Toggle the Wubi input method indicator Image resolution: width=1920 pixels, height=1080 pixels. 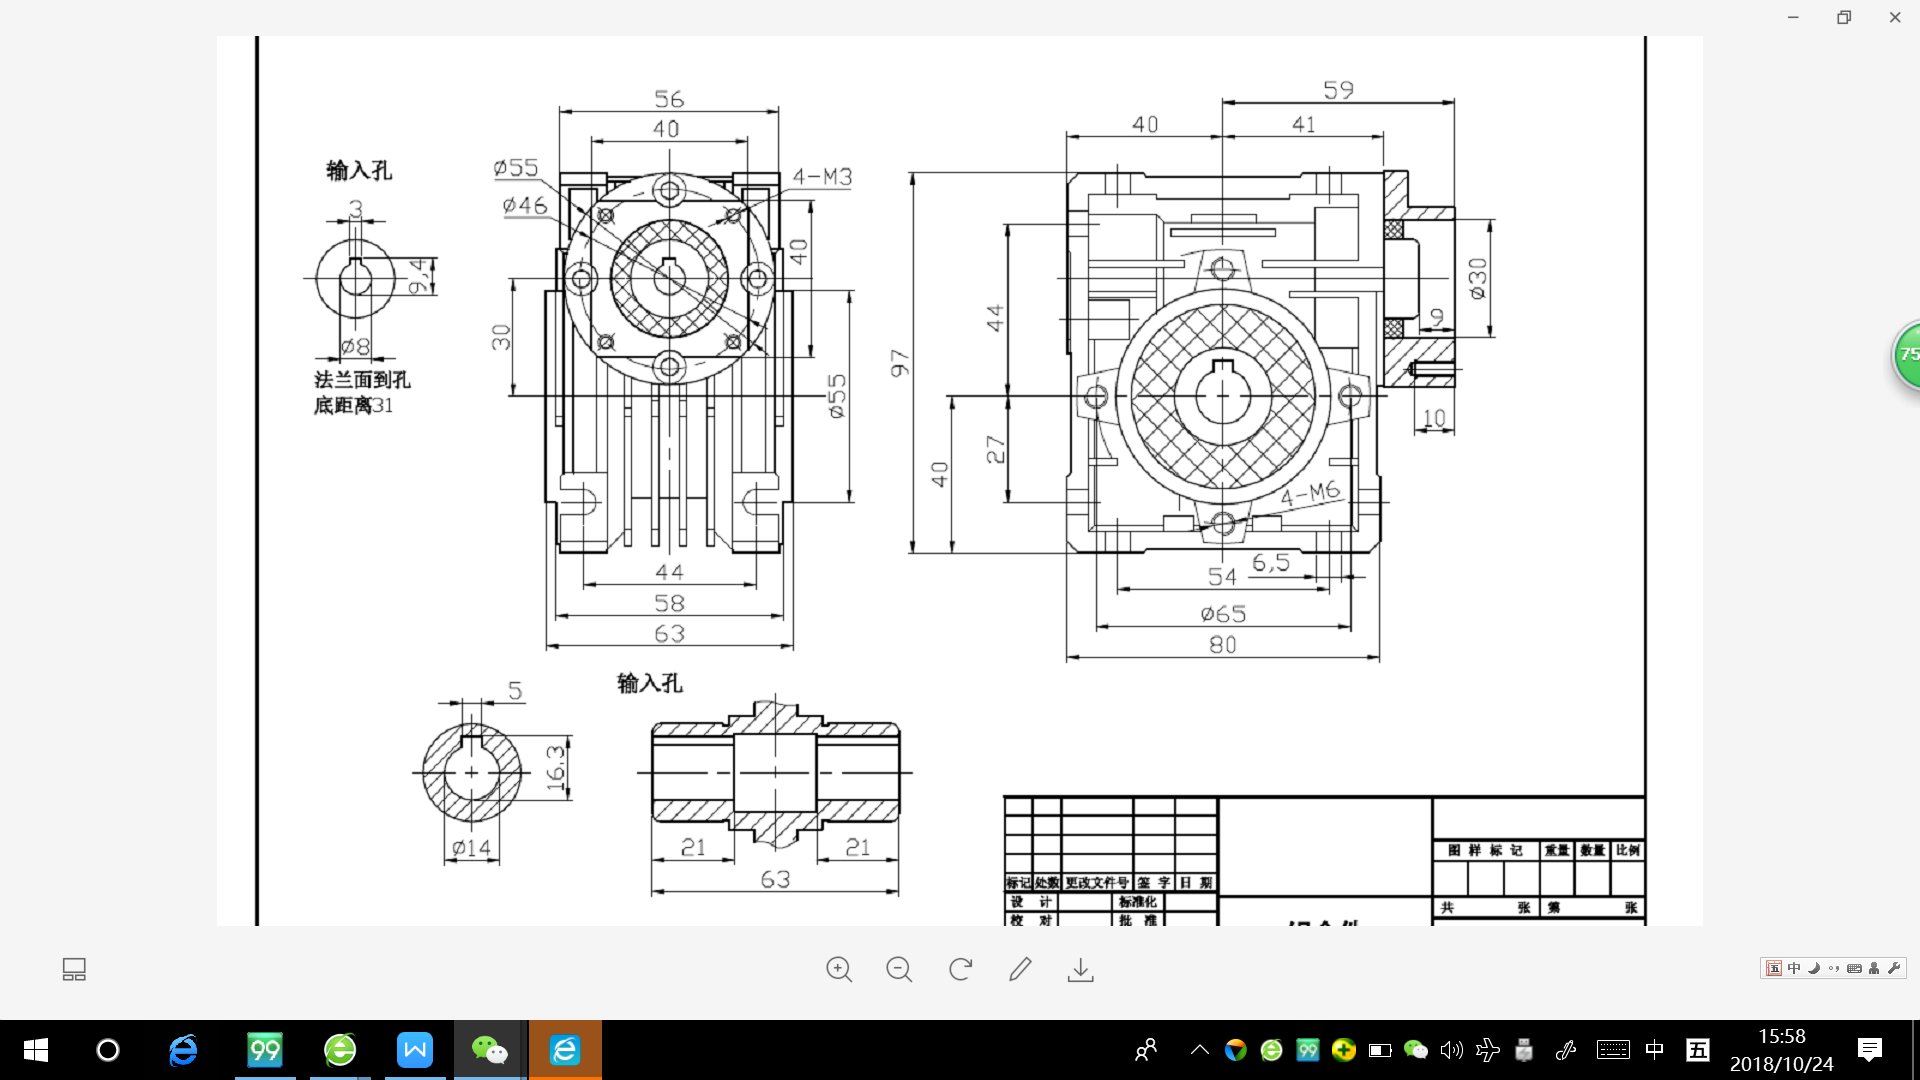click(1697, 1050)
